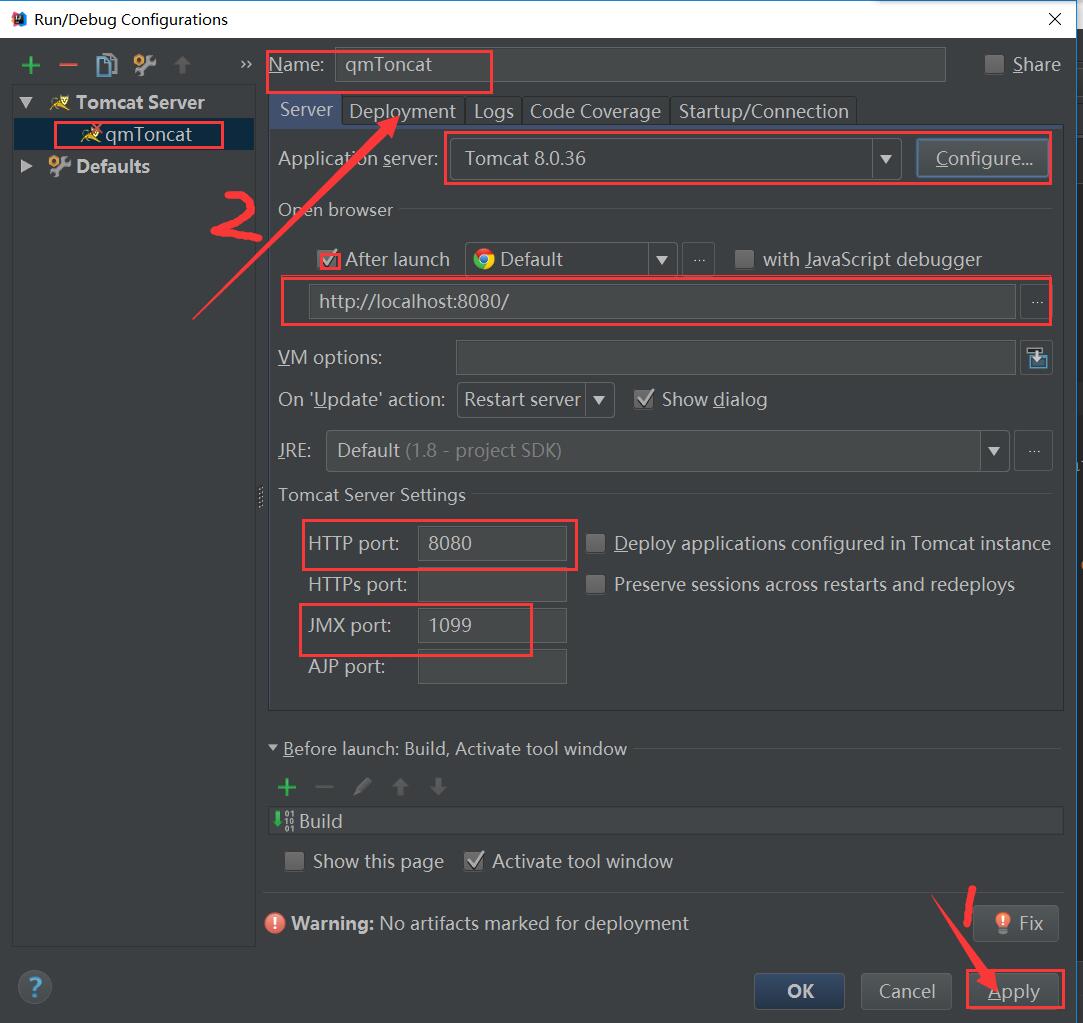Toggle Show dialog checkbox
Screen dimensions: 1083x1023
click(644, 399)
